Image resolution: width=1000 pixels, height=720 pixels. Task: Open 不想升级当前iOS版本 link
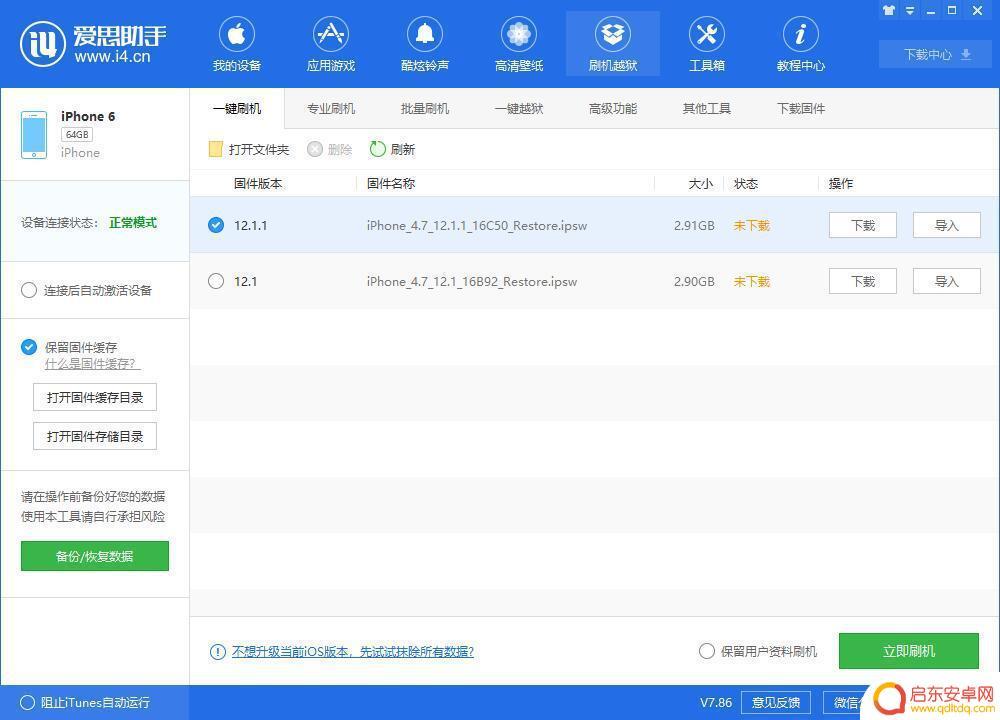coord(353,652)
